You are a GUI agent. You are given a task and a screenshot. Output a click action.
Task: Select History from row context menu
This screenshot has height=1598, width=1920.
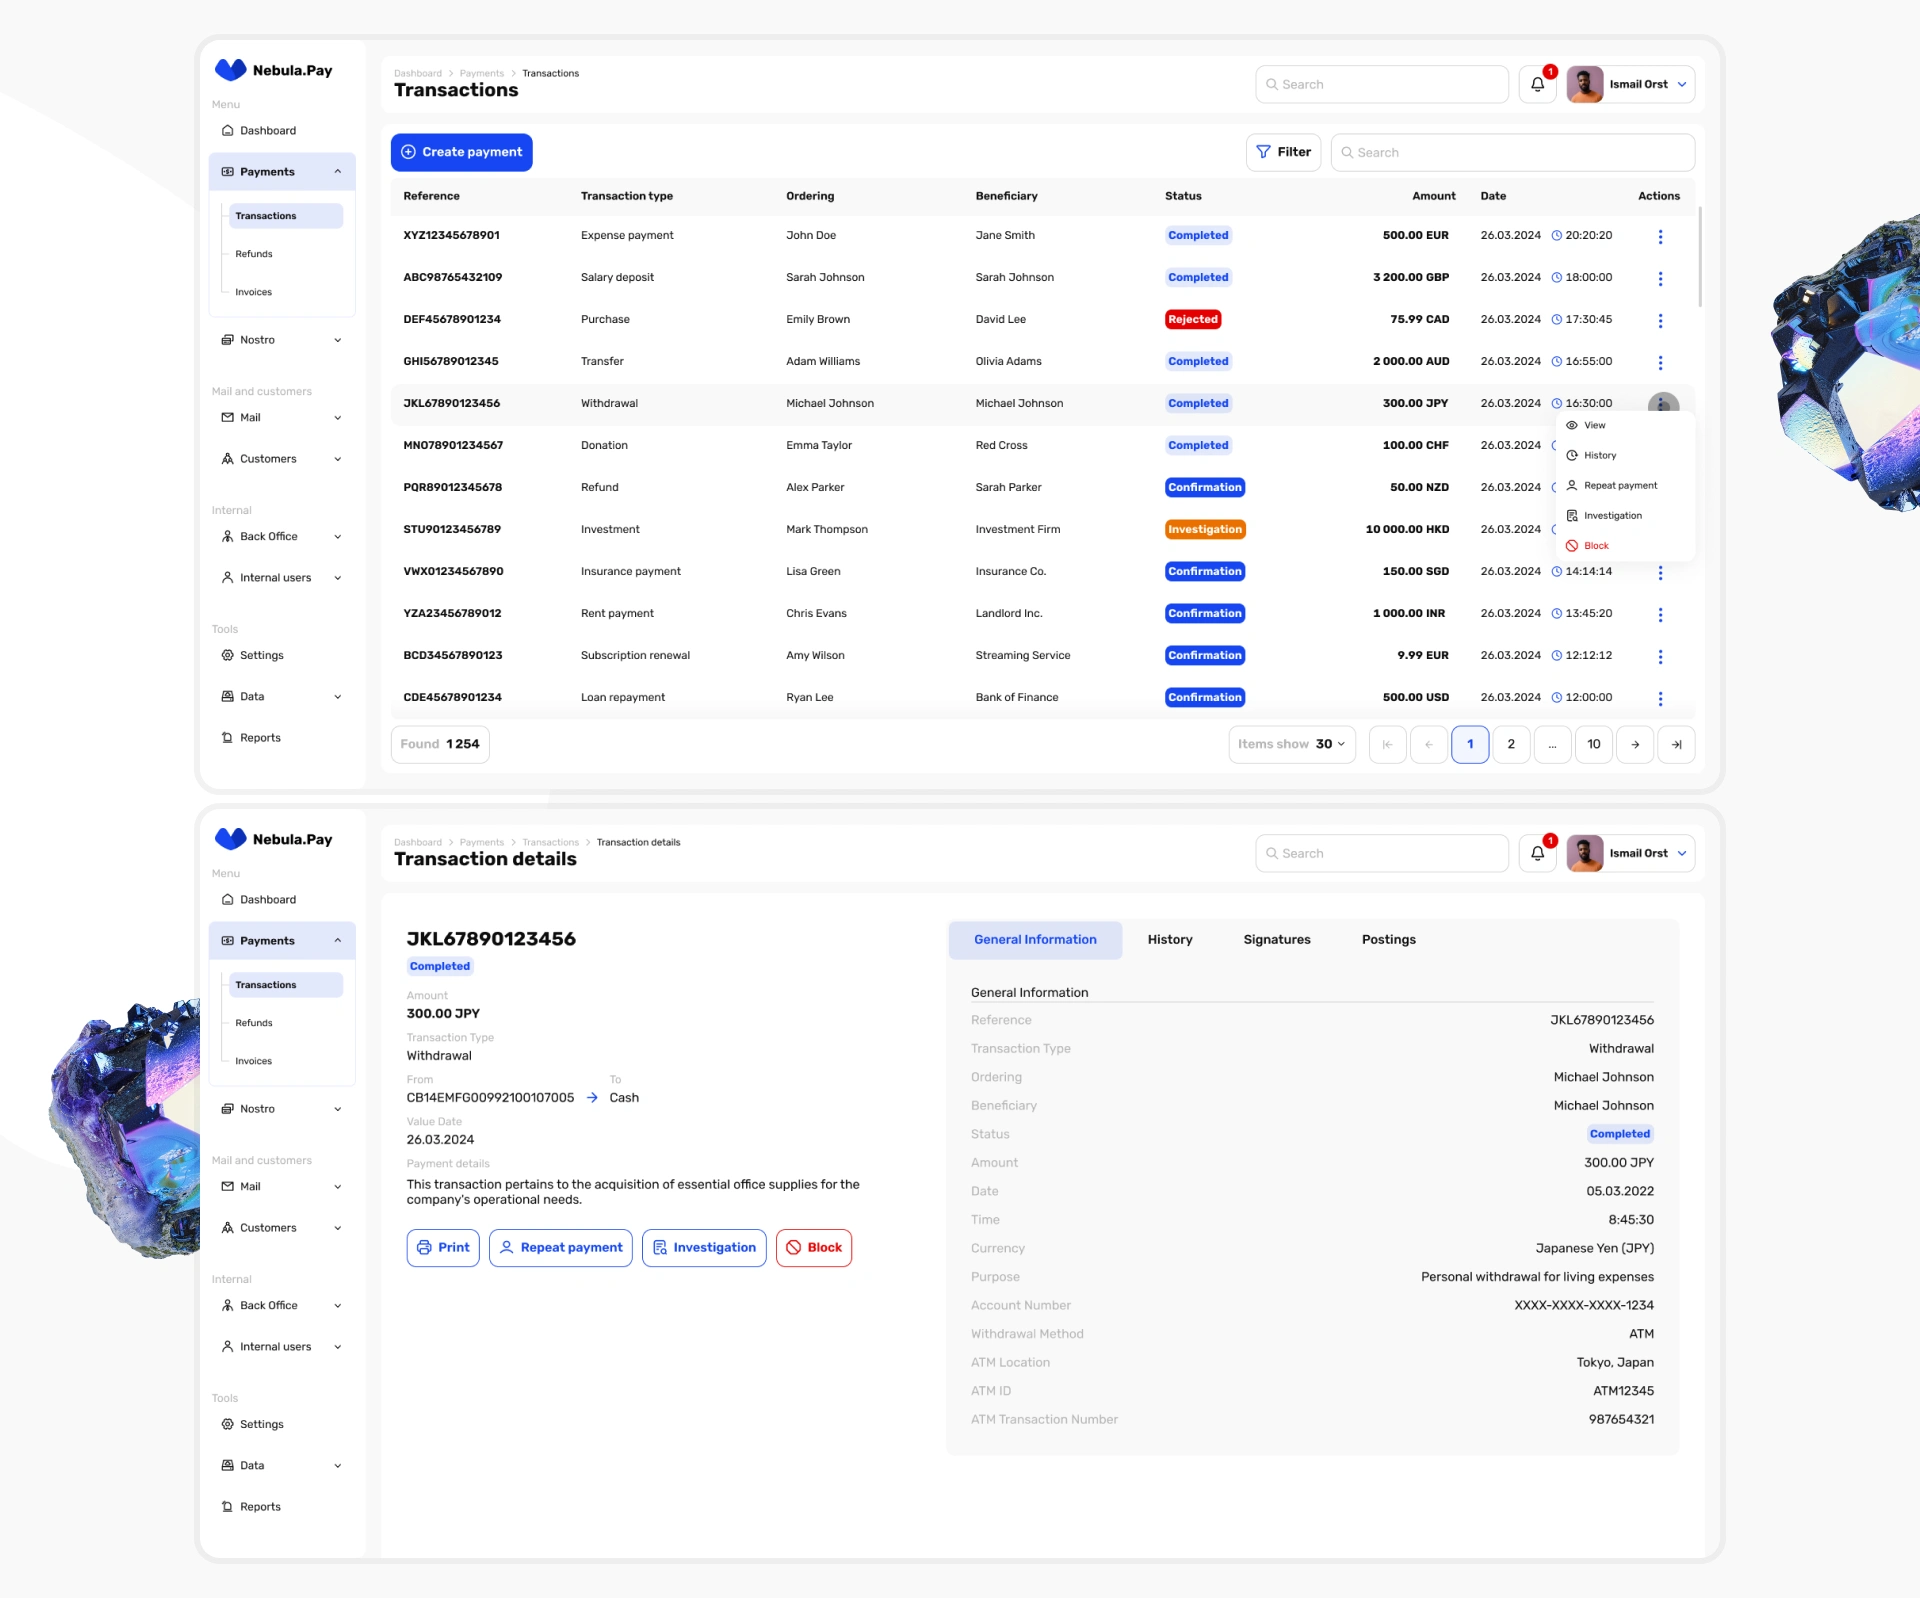pyautogui.click(x=1599, y=455)
